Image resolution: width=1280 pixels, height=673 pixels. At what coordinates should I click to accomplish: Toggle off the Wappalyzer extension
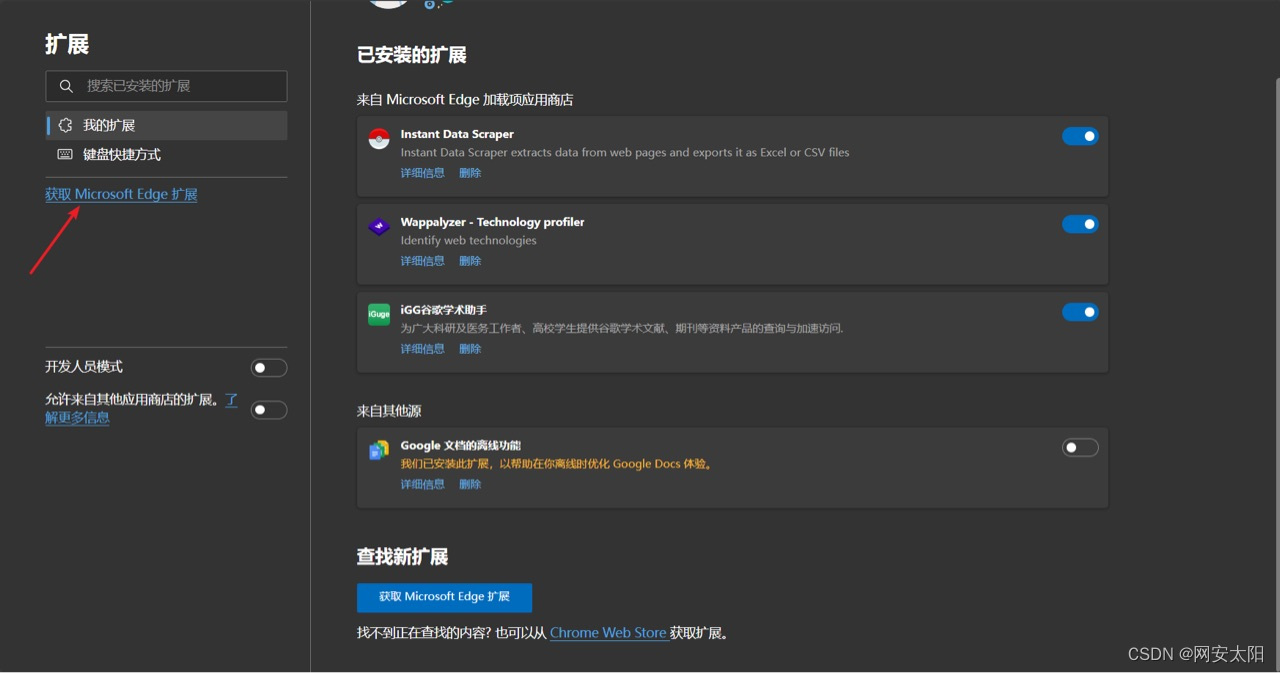coord(1080,224)
